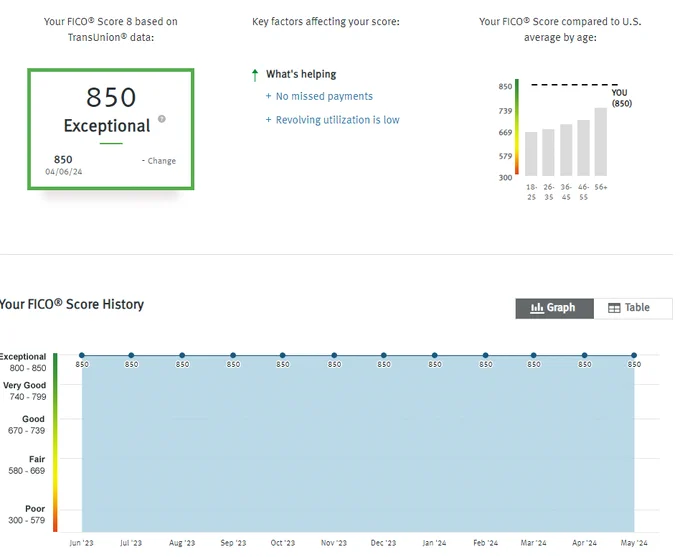Switch to Graph view
The width and height of the screenshot is (680, 557).
pyautogui.click(x=554, y=308)
